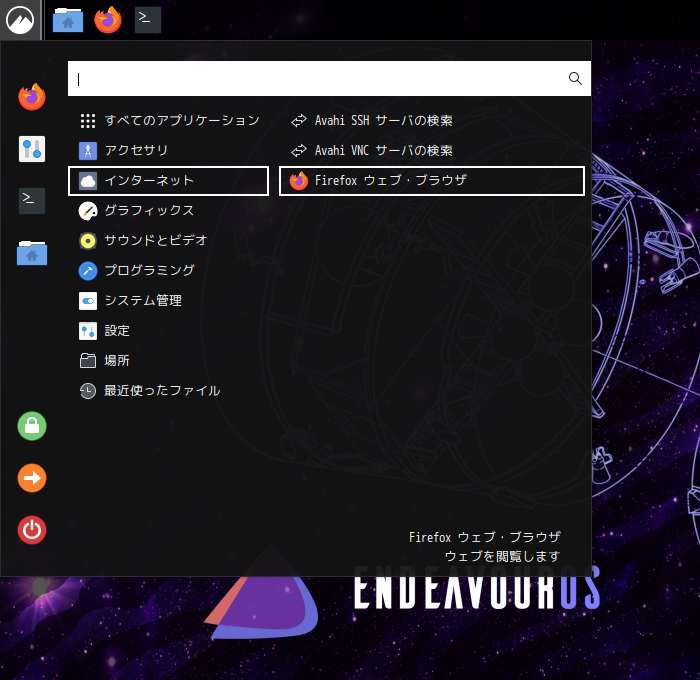Click the arrows icon beside Avahi VNC entry
700x680 pixels.
[299, 150]
